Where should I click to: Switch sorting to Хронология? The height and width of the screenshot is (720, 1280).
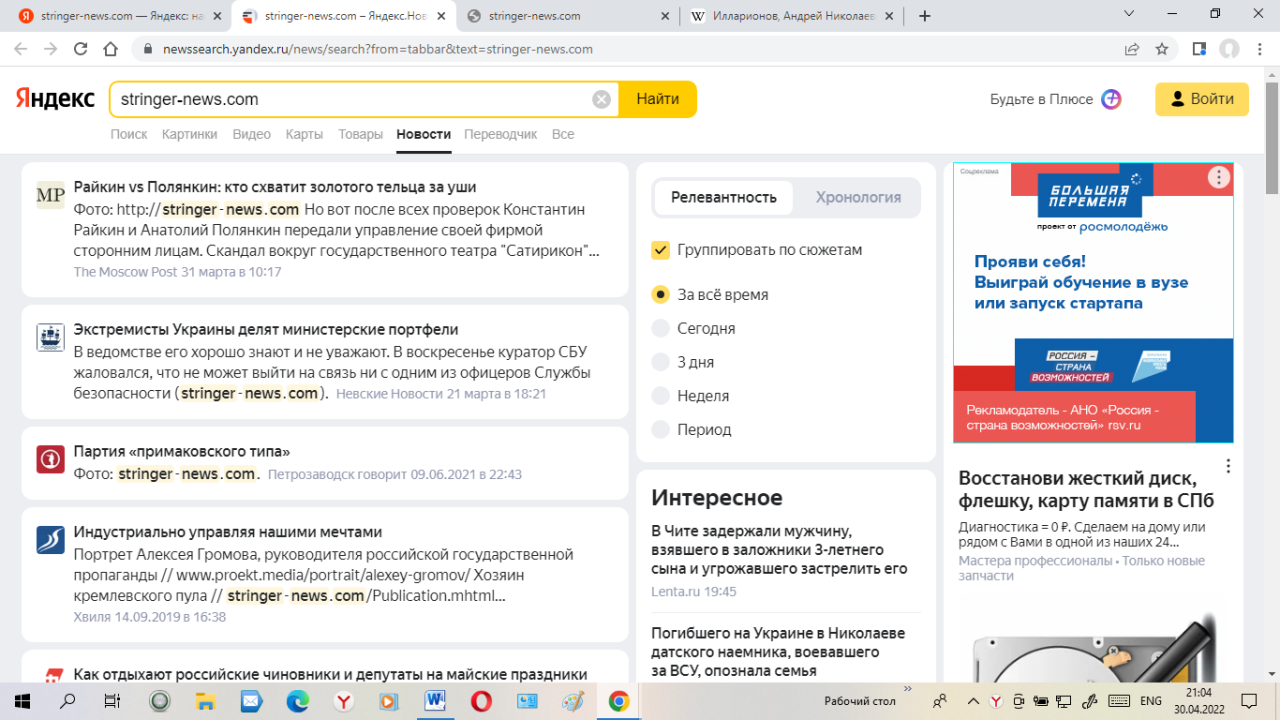(858, 197)
